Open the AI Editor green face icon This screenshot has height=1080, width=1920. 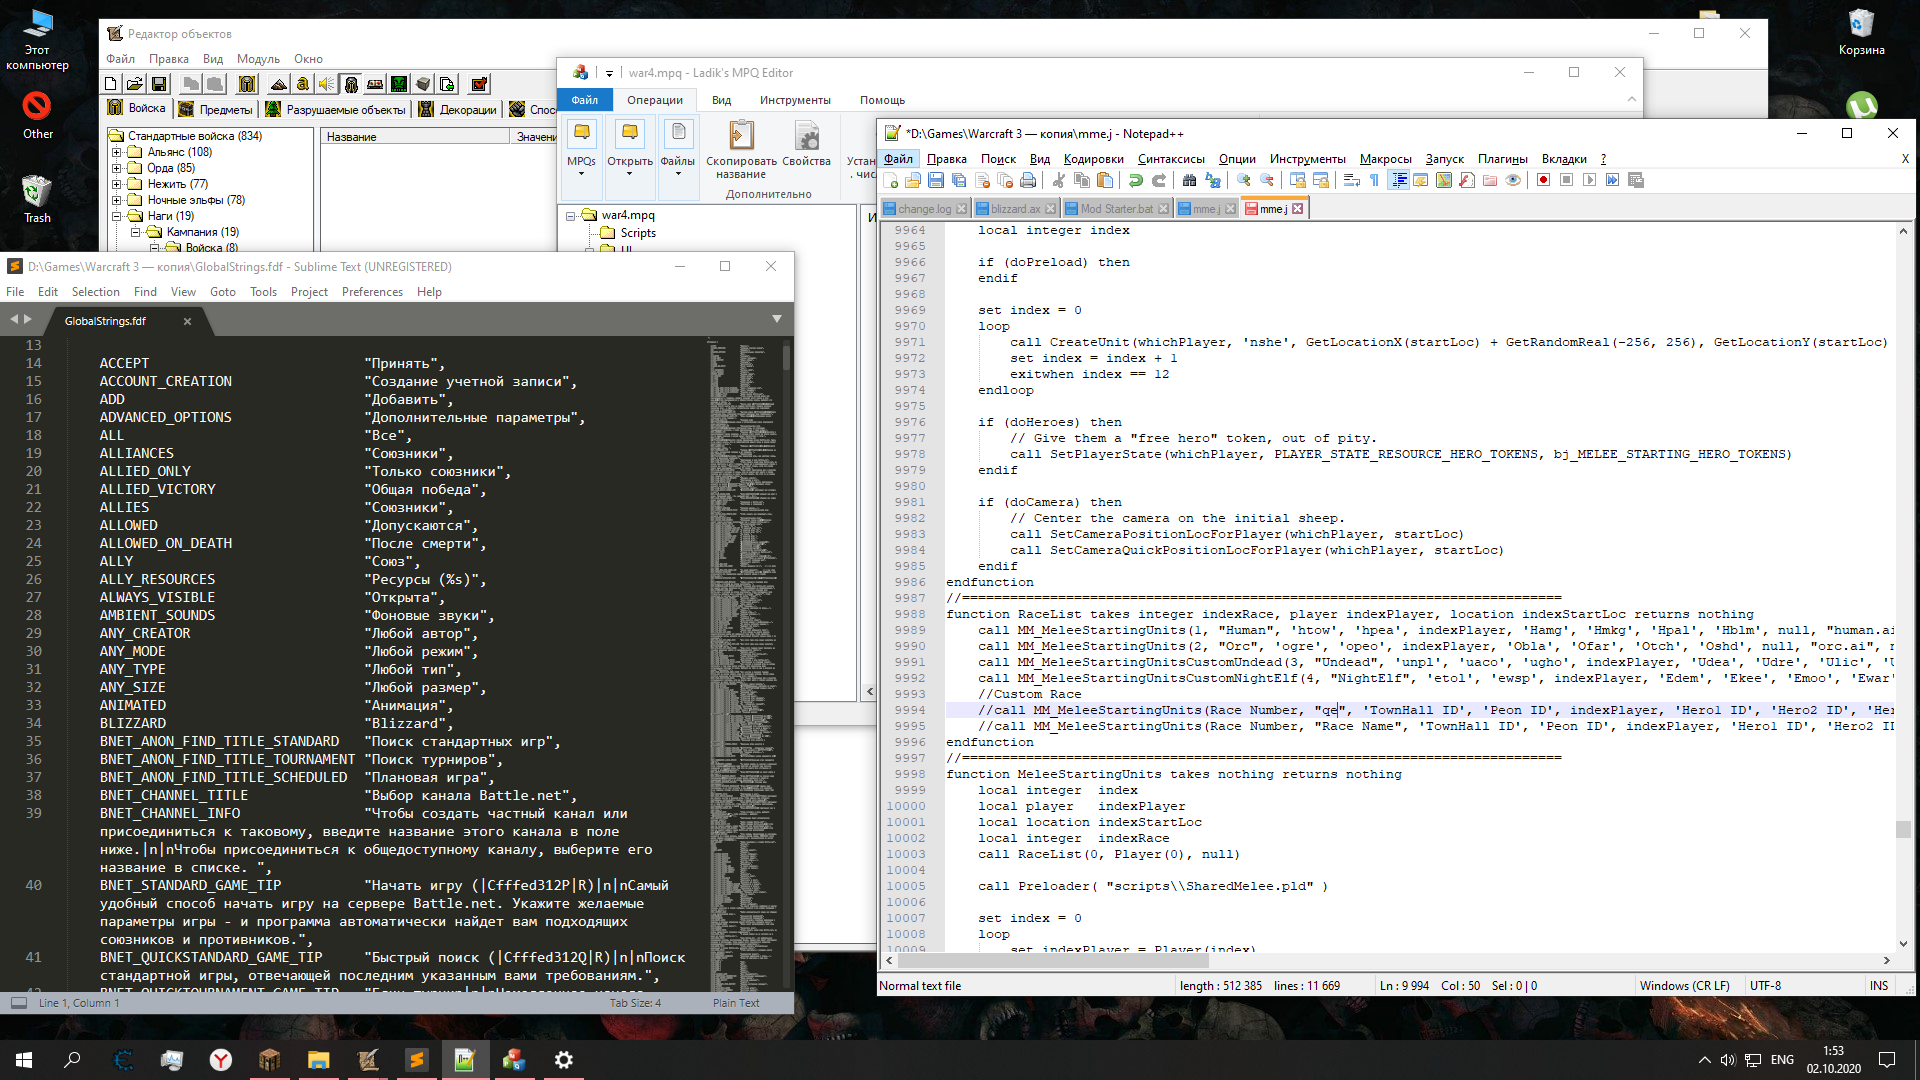399,85
